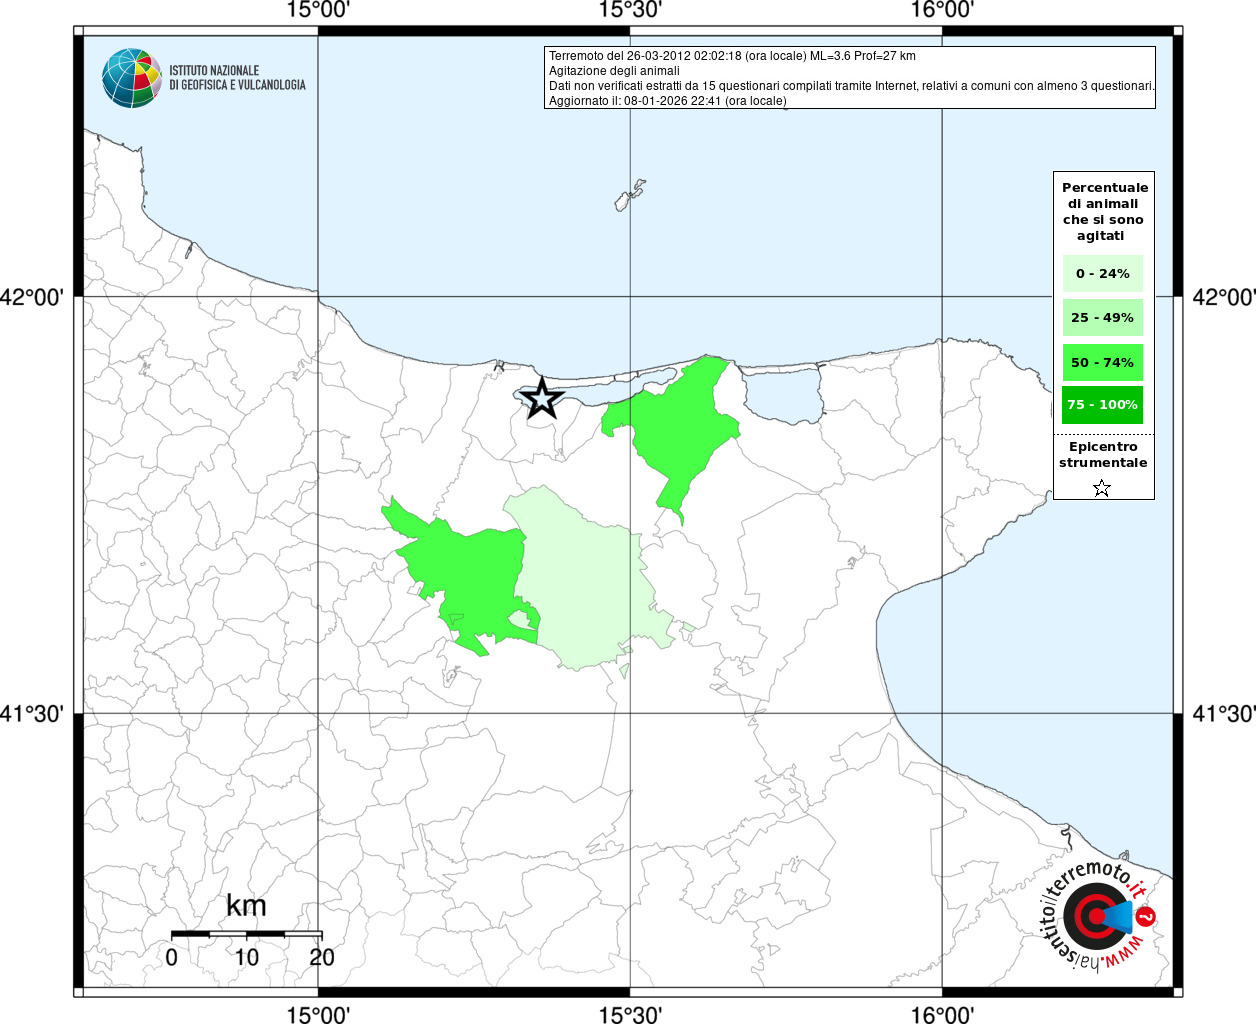
Task: Click the 15°30' label on top axis
Action: 630,10
